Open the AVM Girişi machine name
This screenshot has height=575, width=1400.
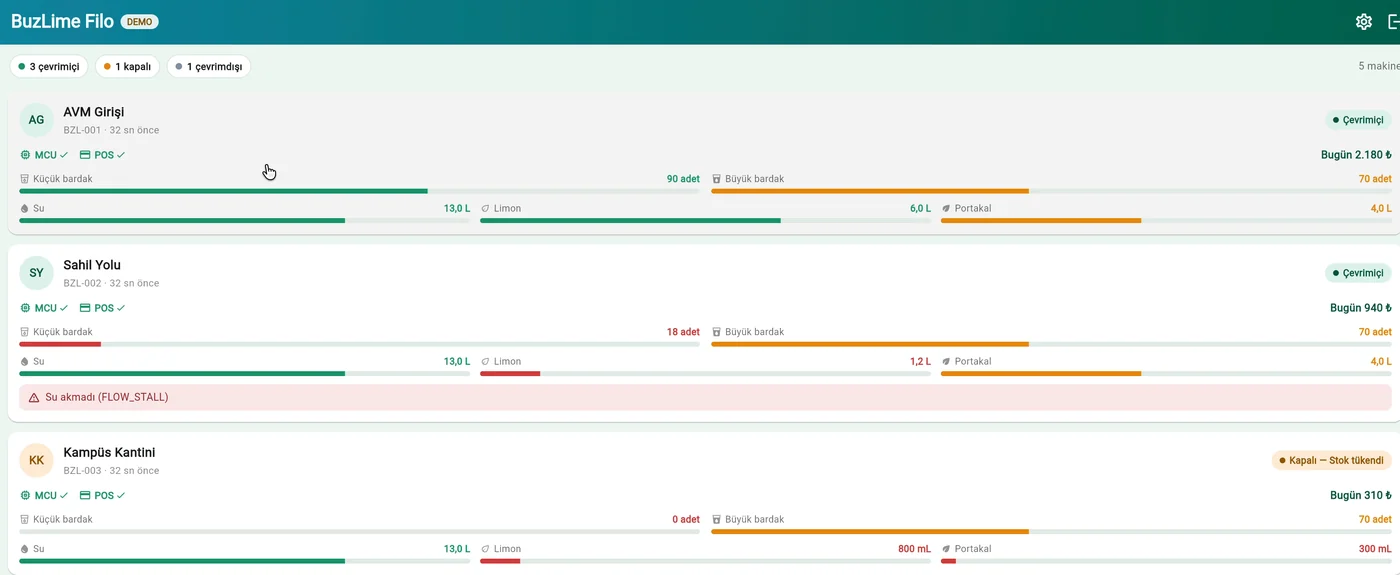(x=94, y=112)
